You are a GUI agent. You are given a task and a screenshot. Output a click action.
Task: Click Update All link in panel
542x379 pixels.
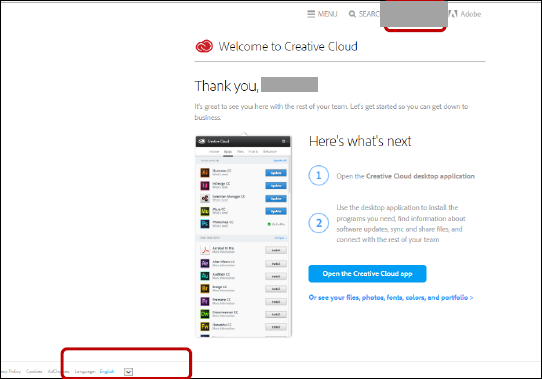tap(280, 160)
